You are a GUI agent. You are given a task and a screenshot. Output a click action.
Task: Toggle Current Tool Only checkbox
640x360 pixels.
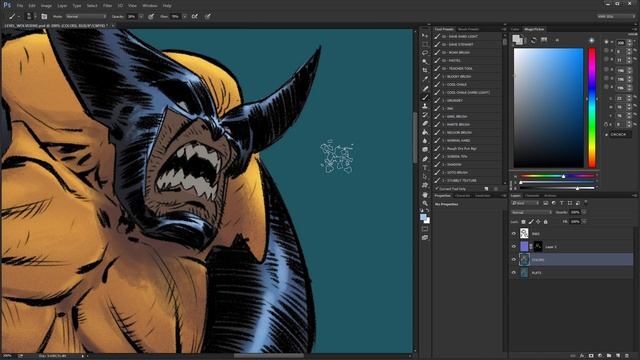tap(437, 189)
